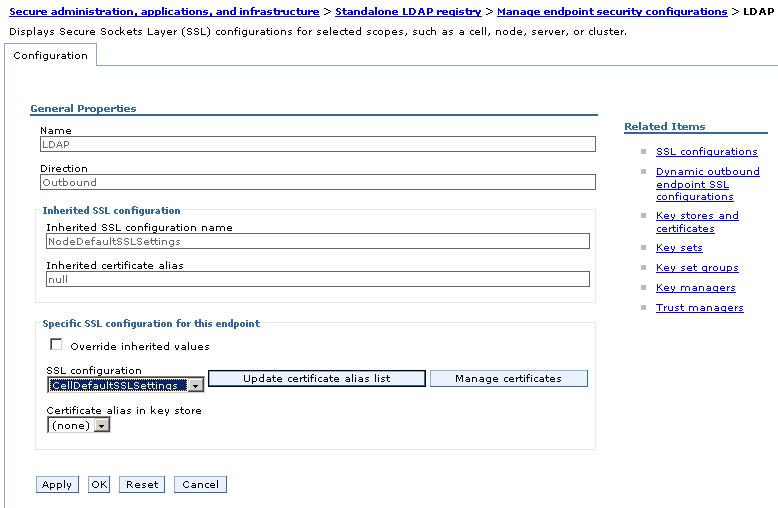This screenshot has height=508, width=778.
Task: Navigate to Standalone LDAP registry breadcrumb
Action: [408, 11]
